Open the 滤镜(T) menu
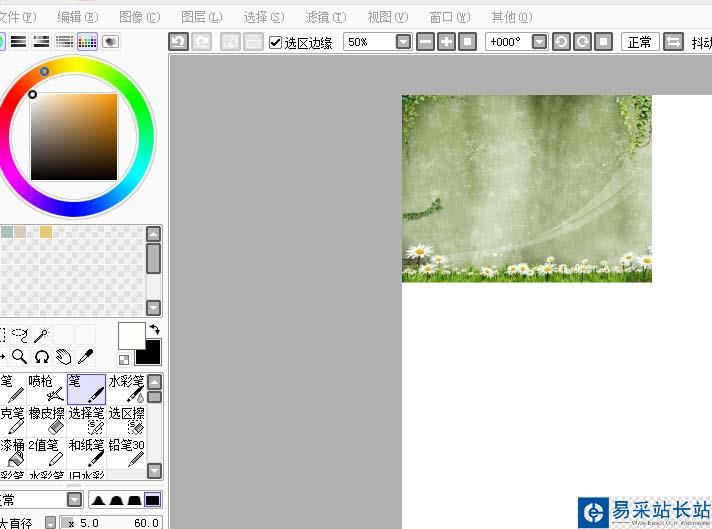Image resolution: width=712 pixels, height=529 pixels. pyautogui.click(x=326, y=17)
